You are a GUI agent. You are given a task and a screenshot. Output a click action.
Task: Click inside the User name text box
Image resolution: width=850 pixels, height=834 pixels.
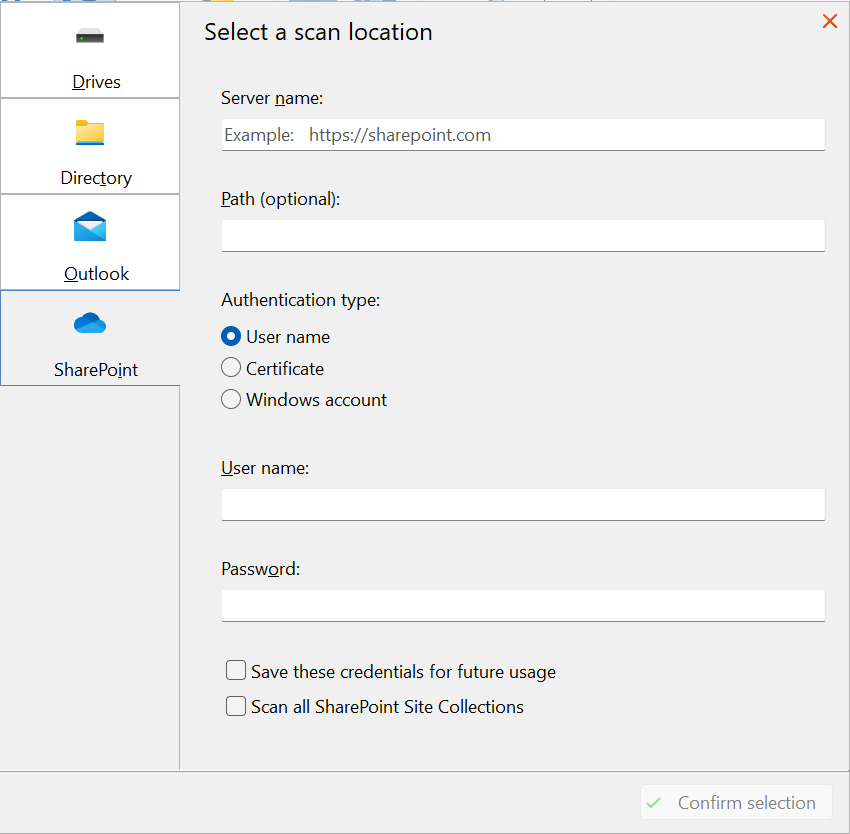pyautogui.click(x=522, y=504)
